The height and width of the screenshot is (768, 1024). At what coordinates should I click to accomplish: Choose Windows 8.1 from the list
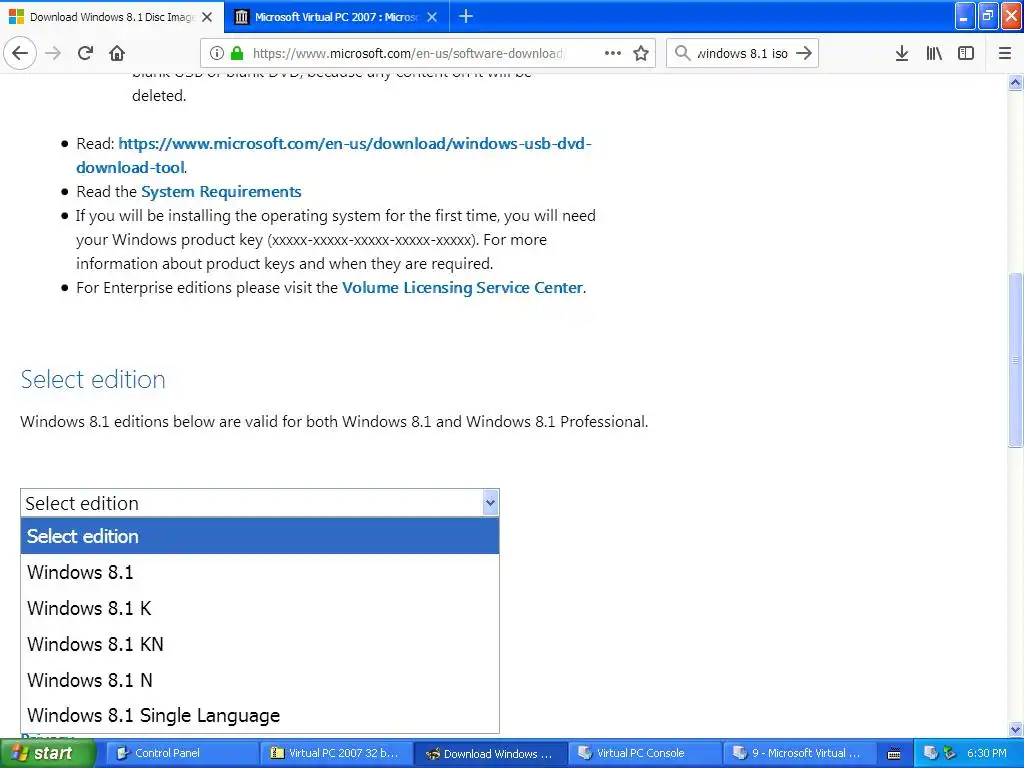260,572
